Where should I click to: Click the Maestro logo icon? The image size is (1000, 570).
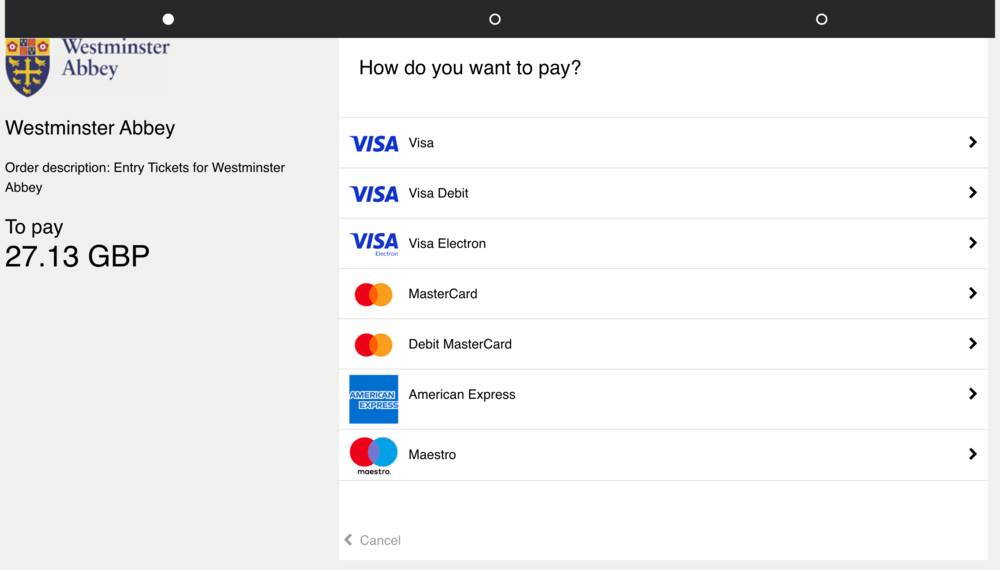(x=374, y=455)
